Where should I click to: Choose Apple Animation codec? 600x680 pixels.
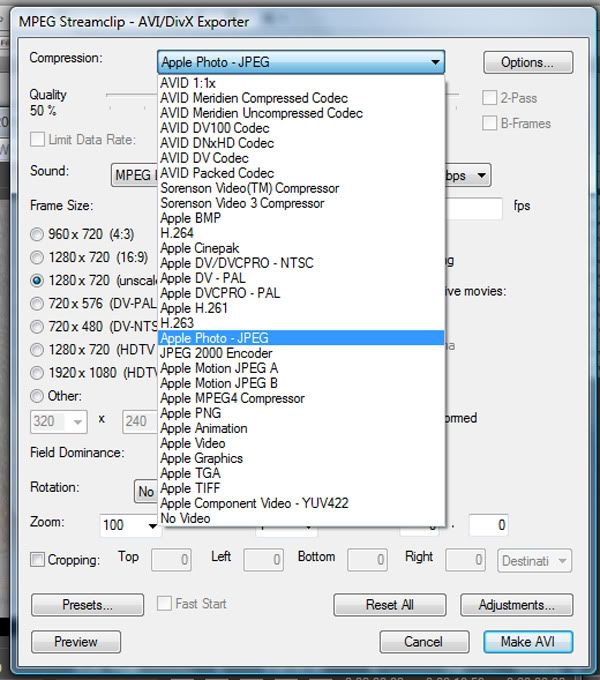[x=301, y=428]
